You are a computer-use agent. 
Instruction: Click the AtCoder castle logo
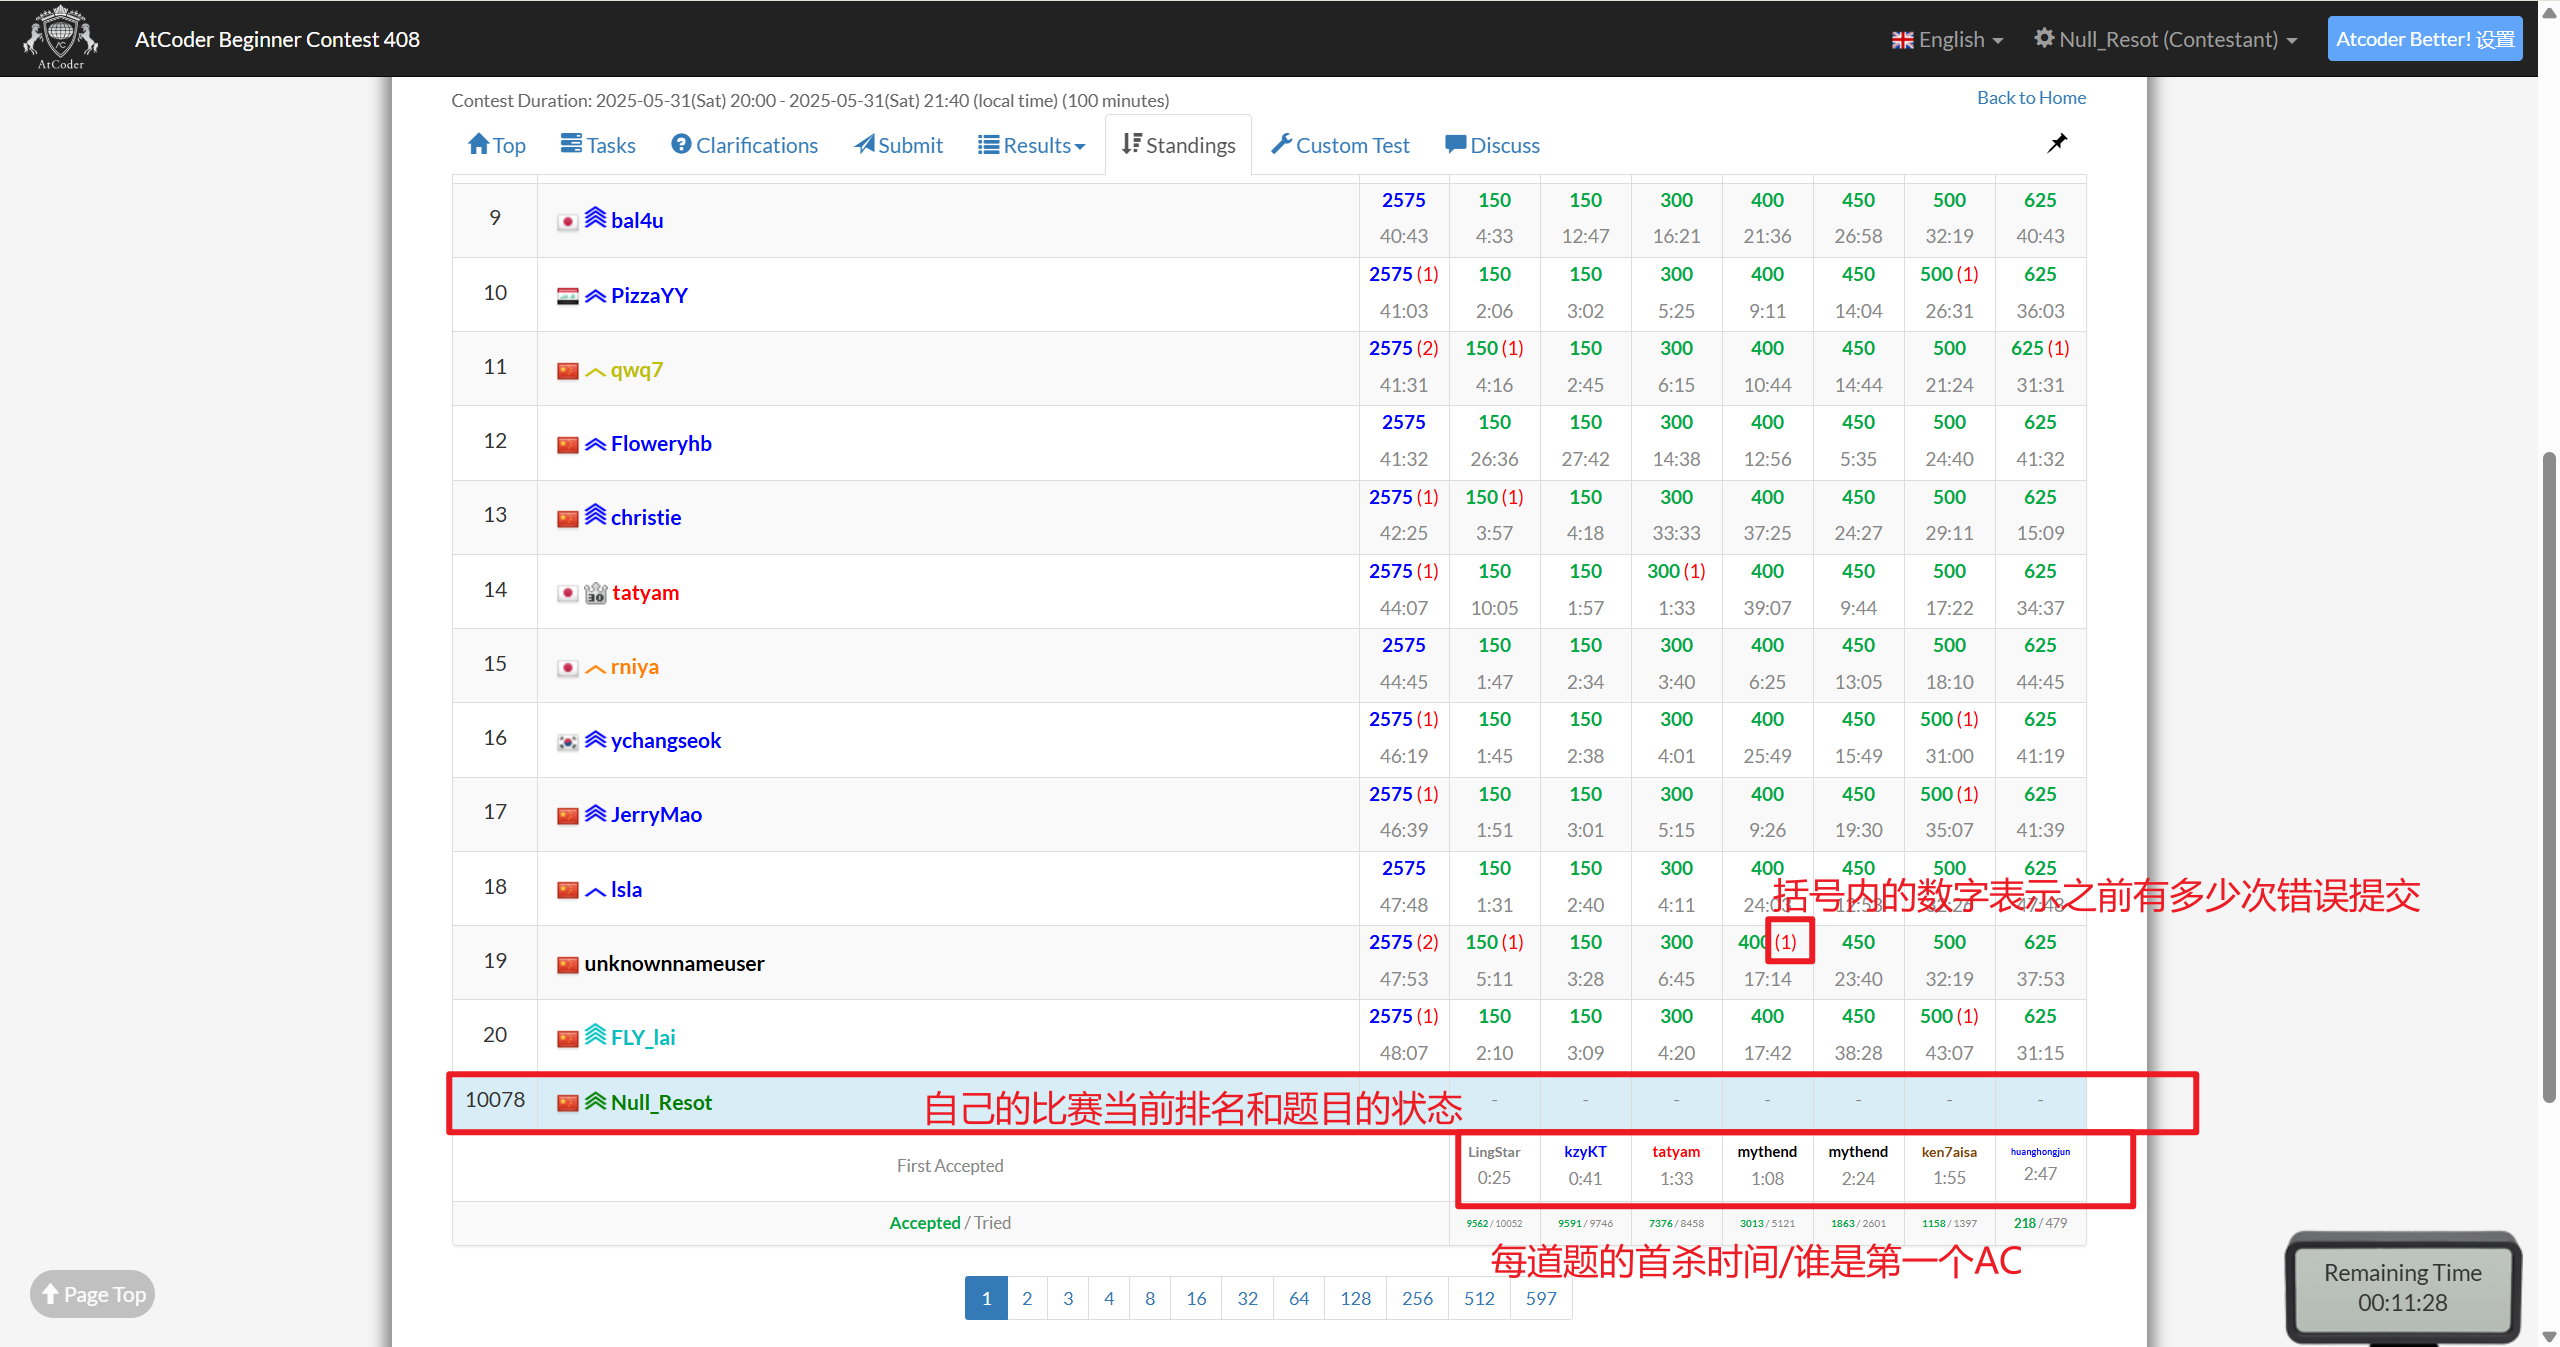pyautogui.click(x=59, y=37)
